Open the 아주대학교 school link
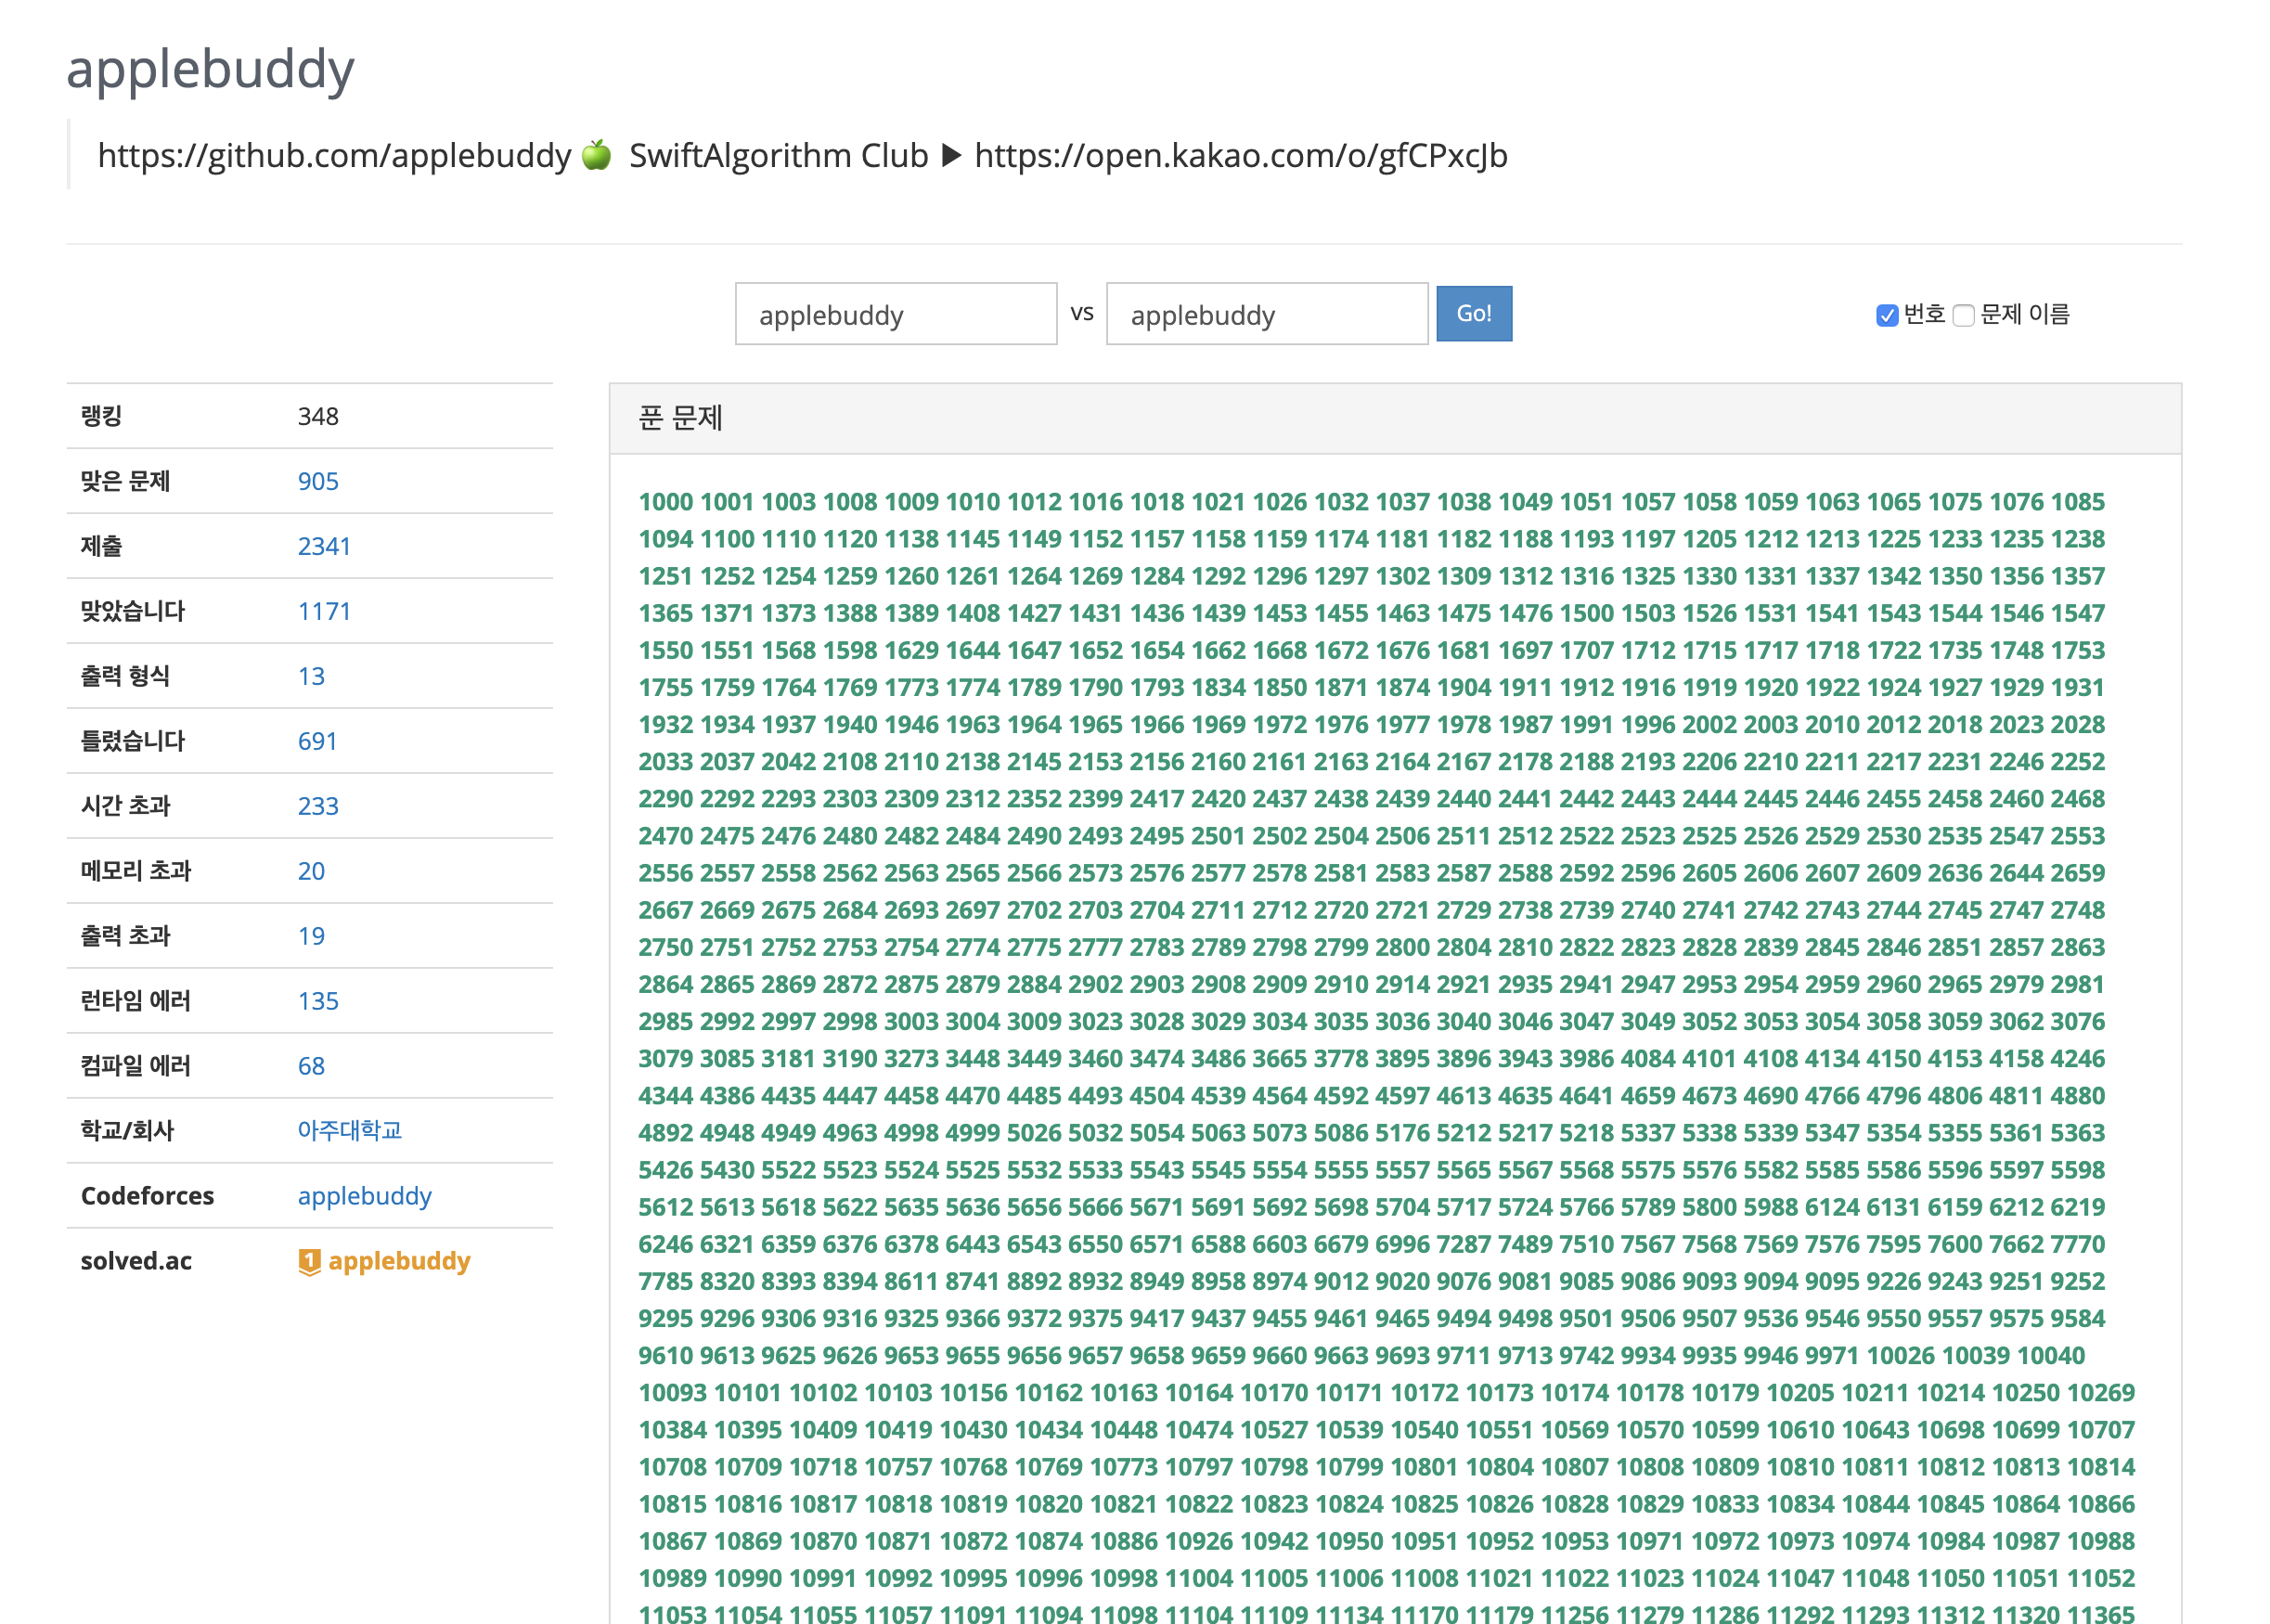This screenshot has width=2270, height=1624. coord(349,1130)
